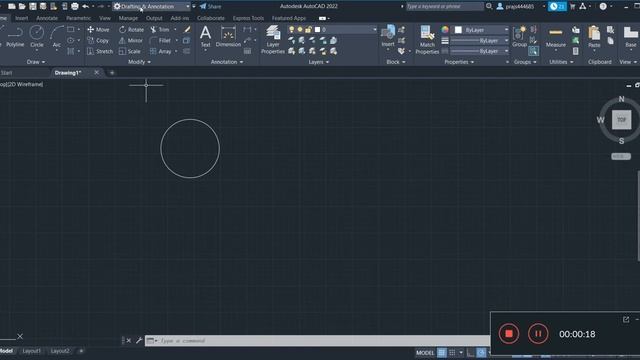640x360 pixels.
Task: Activate the Array command
Action: [160, 51]
